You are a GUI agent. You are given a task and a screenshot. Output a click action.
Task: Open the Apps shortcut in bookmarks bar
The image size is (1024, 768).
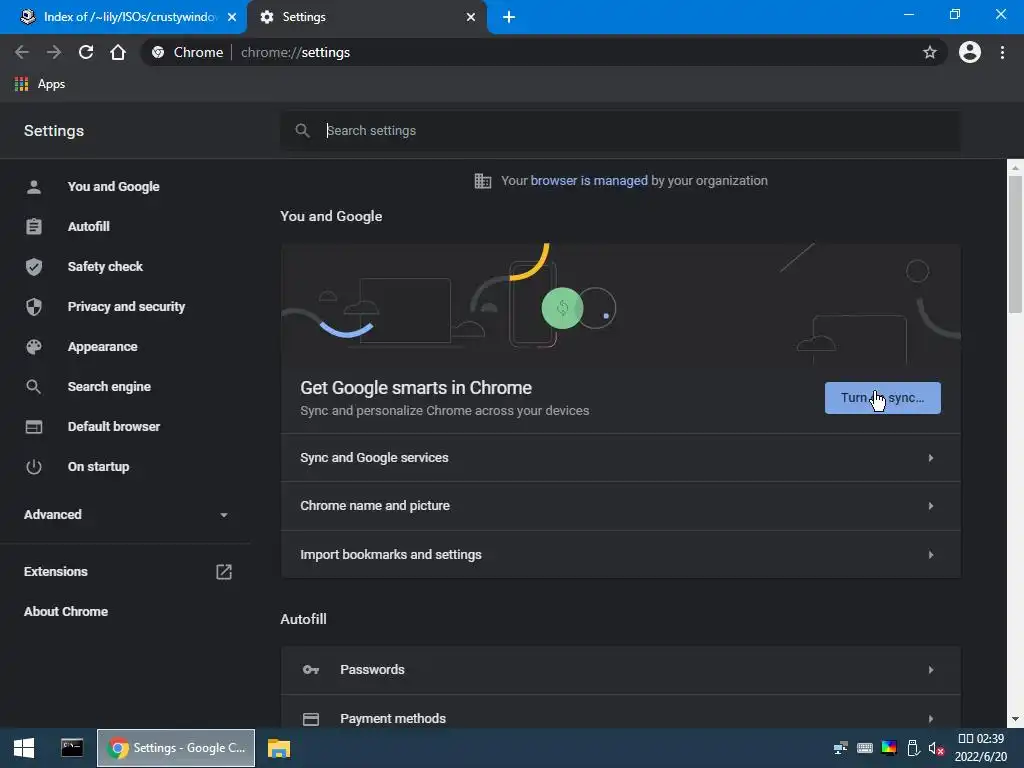tap(40, 84)
